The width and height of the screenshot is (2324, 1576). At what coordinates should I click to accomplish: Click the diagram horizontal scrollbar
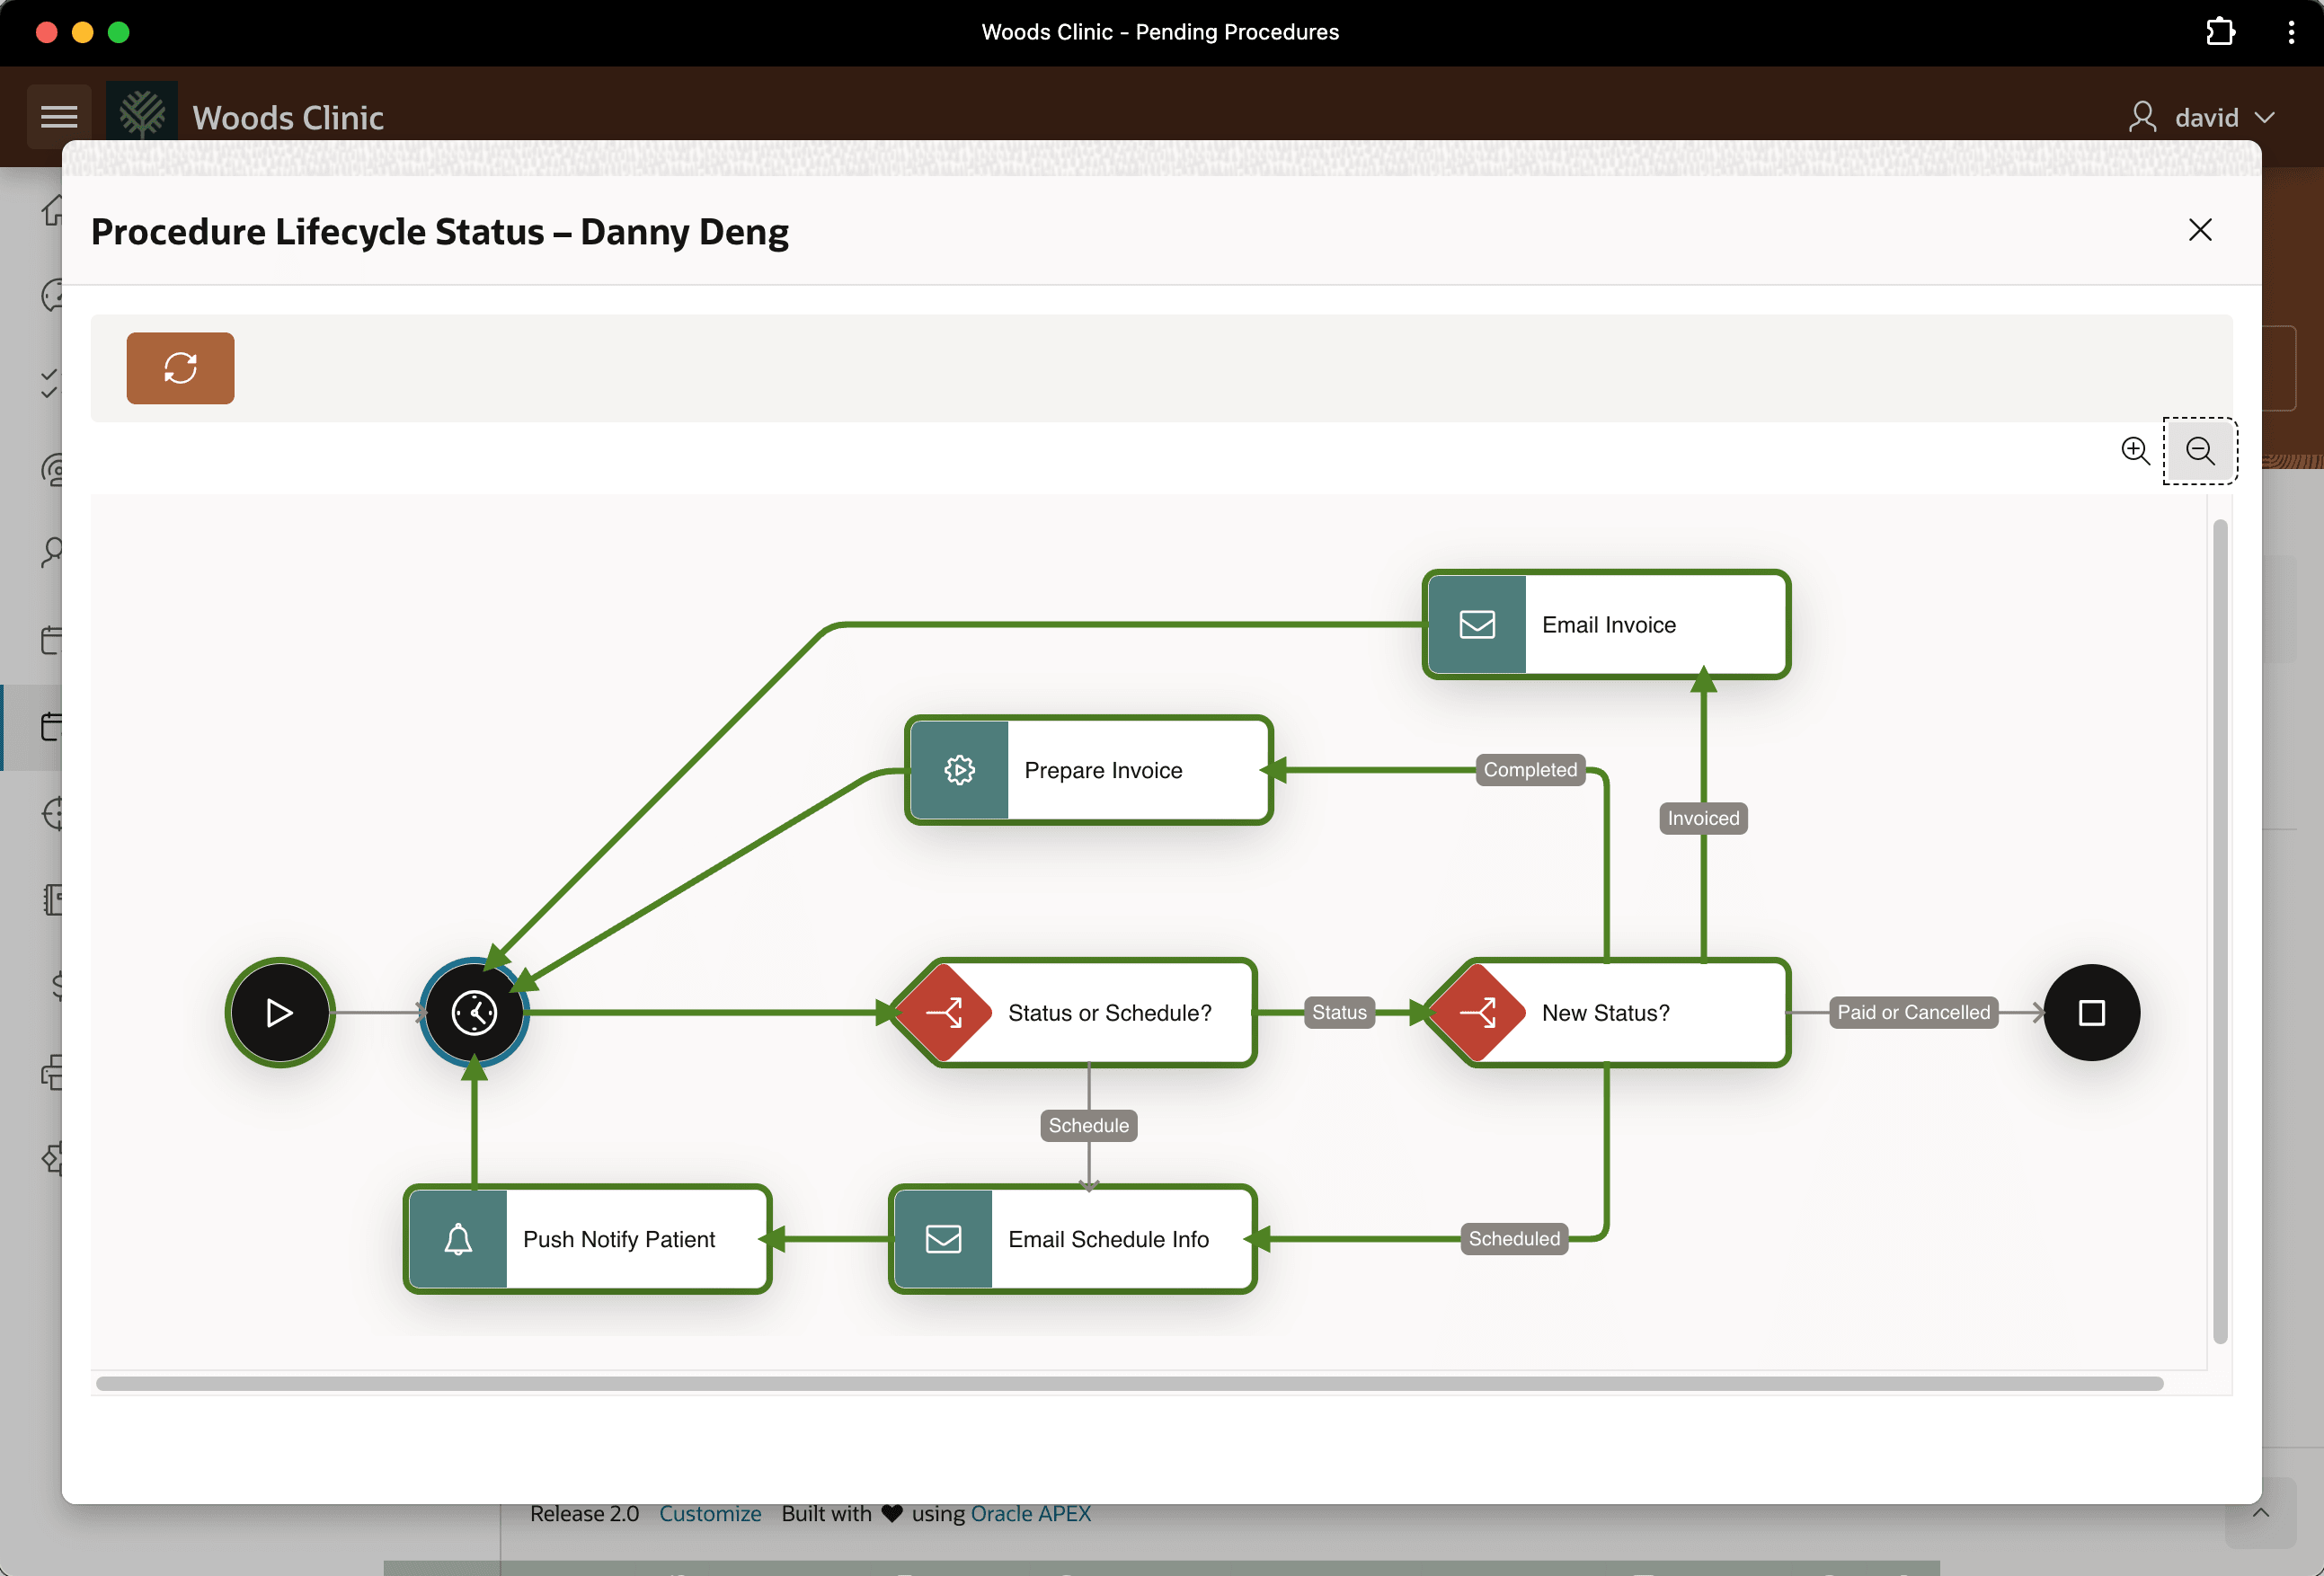click(x=1130, y=1384)
